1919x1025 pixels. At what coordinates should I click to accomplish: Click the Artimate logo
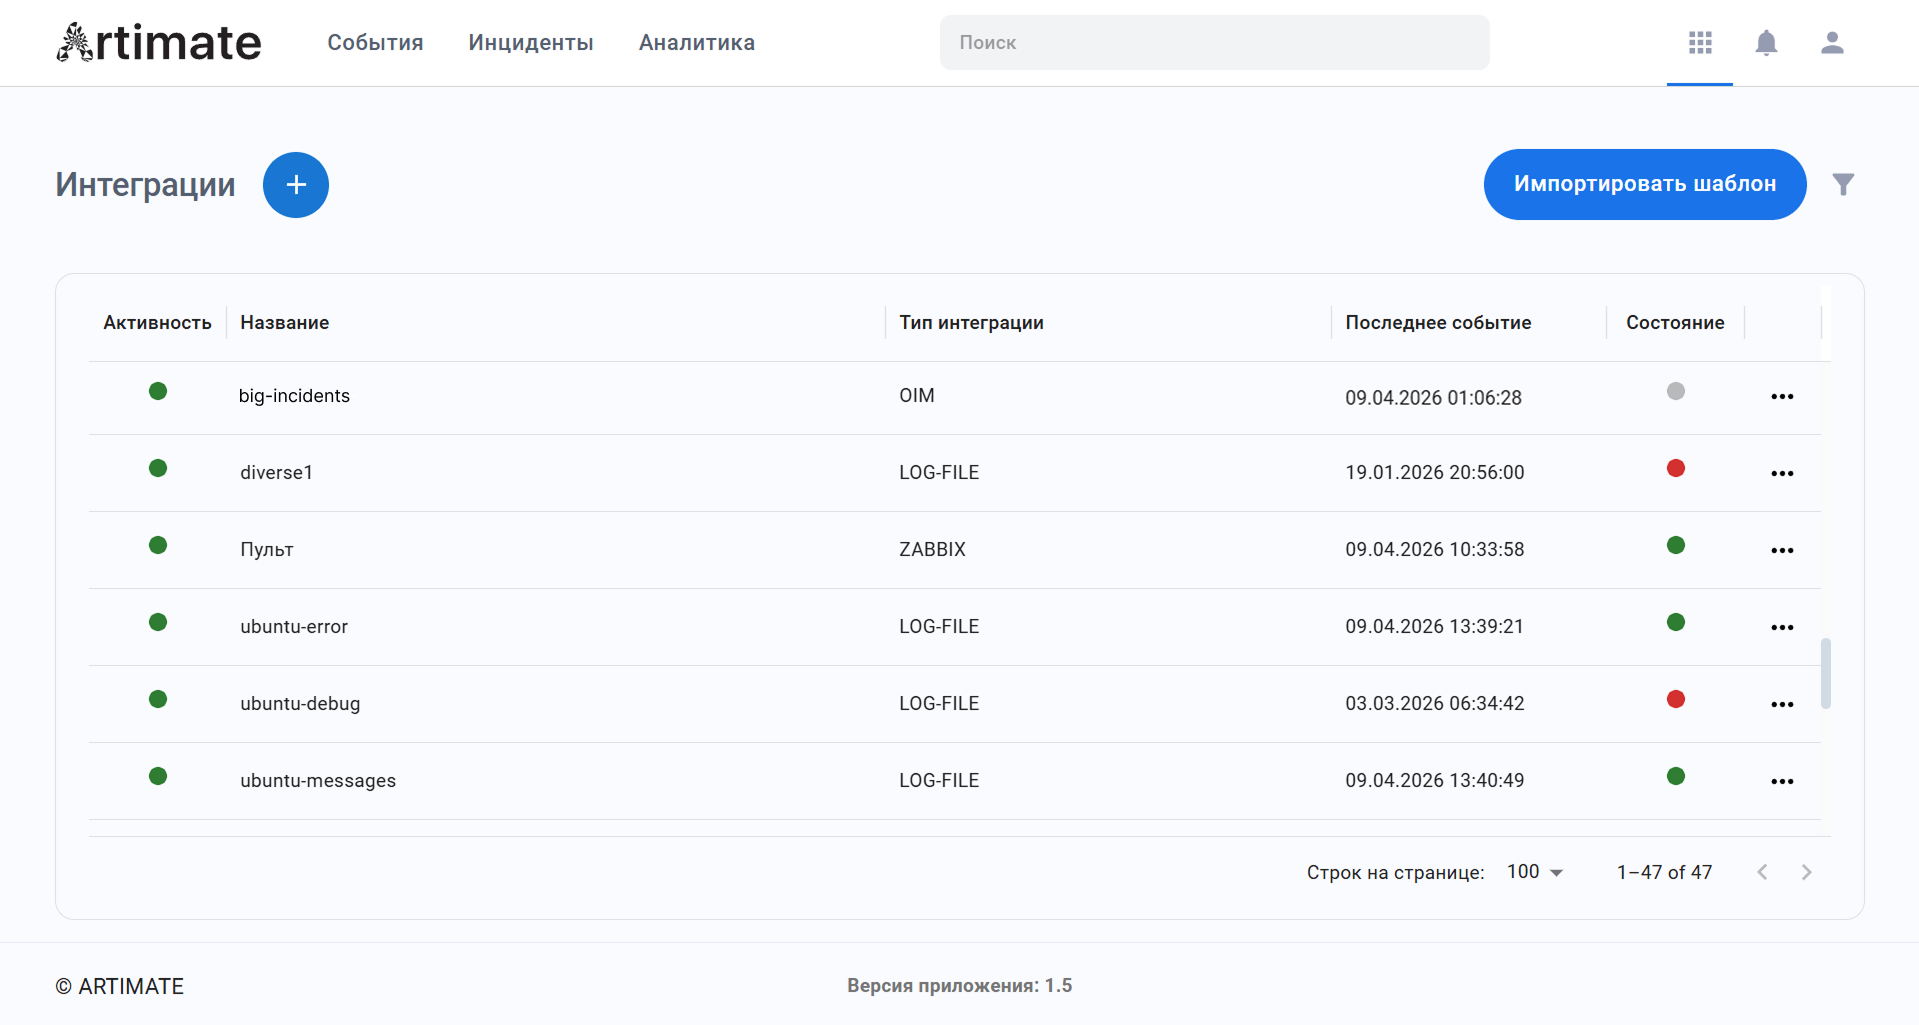pos(159,43)
